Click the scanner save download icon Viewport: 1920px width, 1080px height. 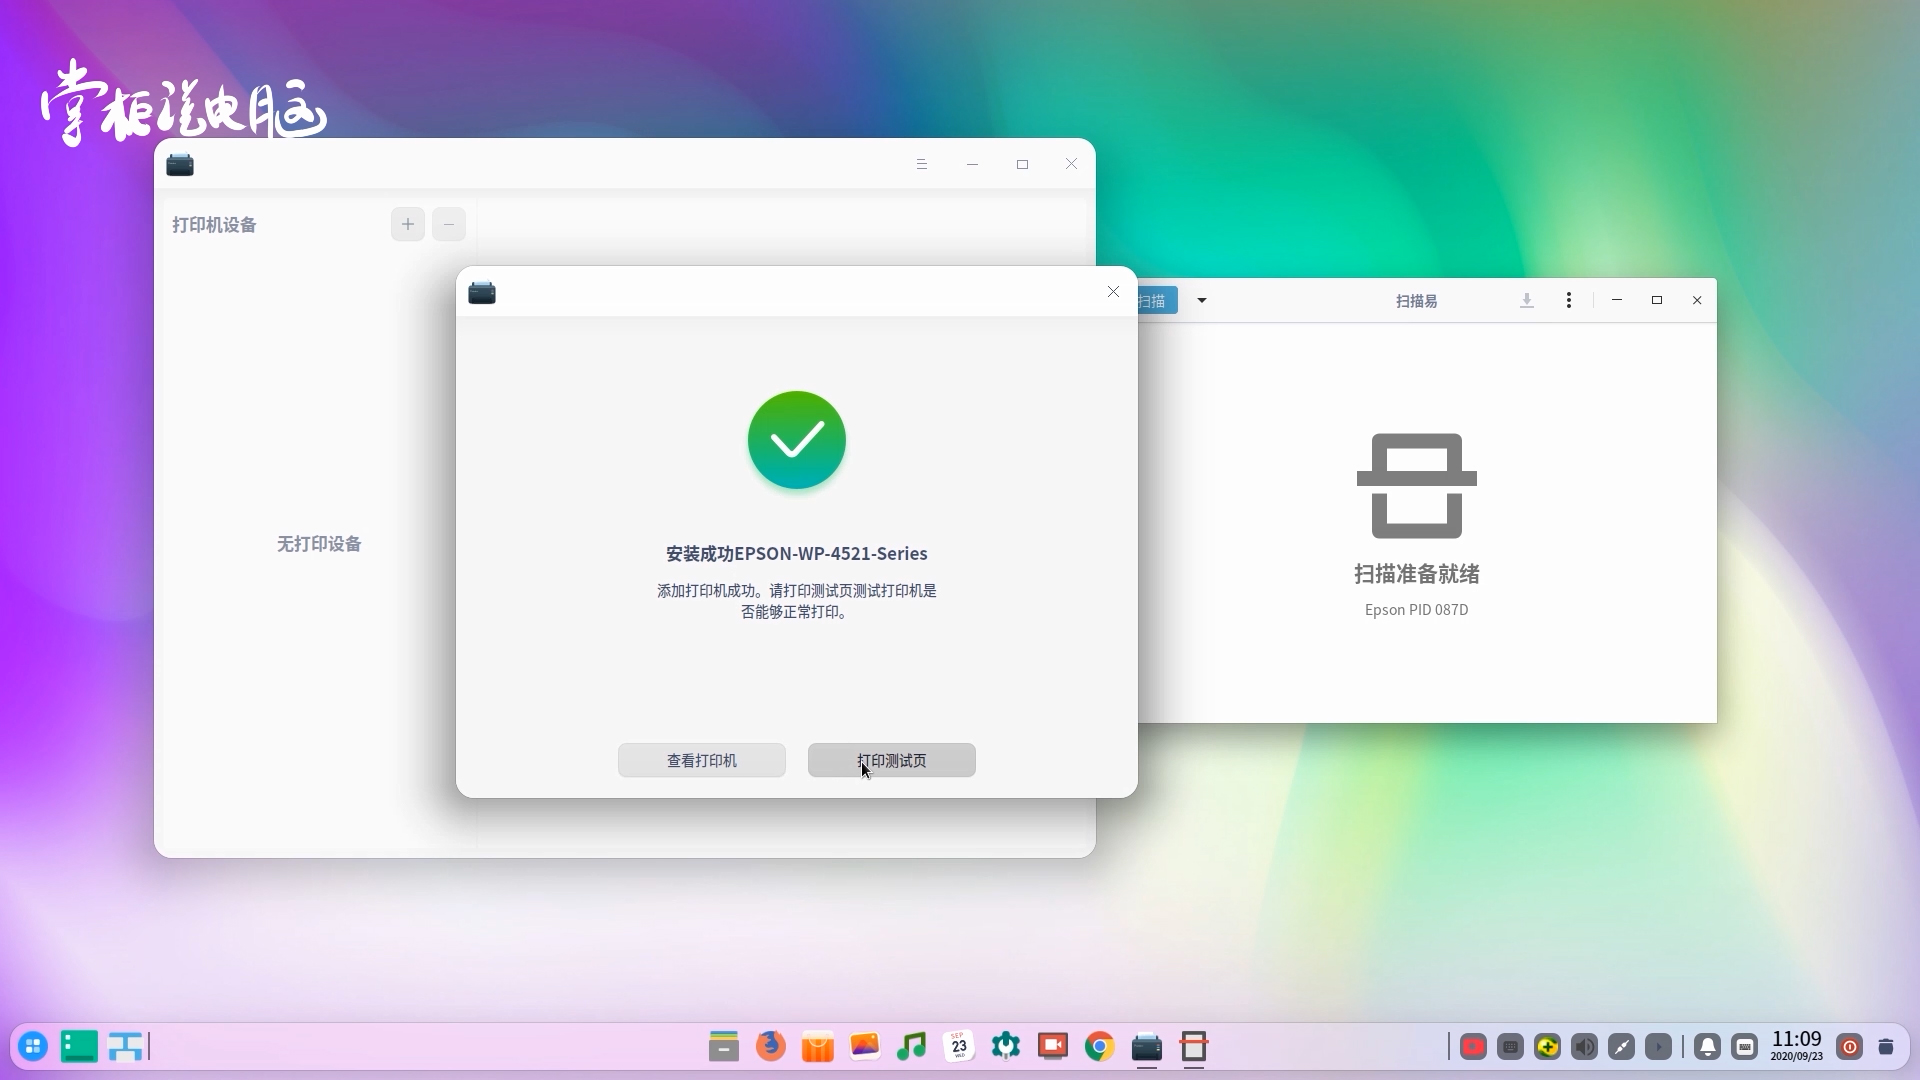(1526, 300)
